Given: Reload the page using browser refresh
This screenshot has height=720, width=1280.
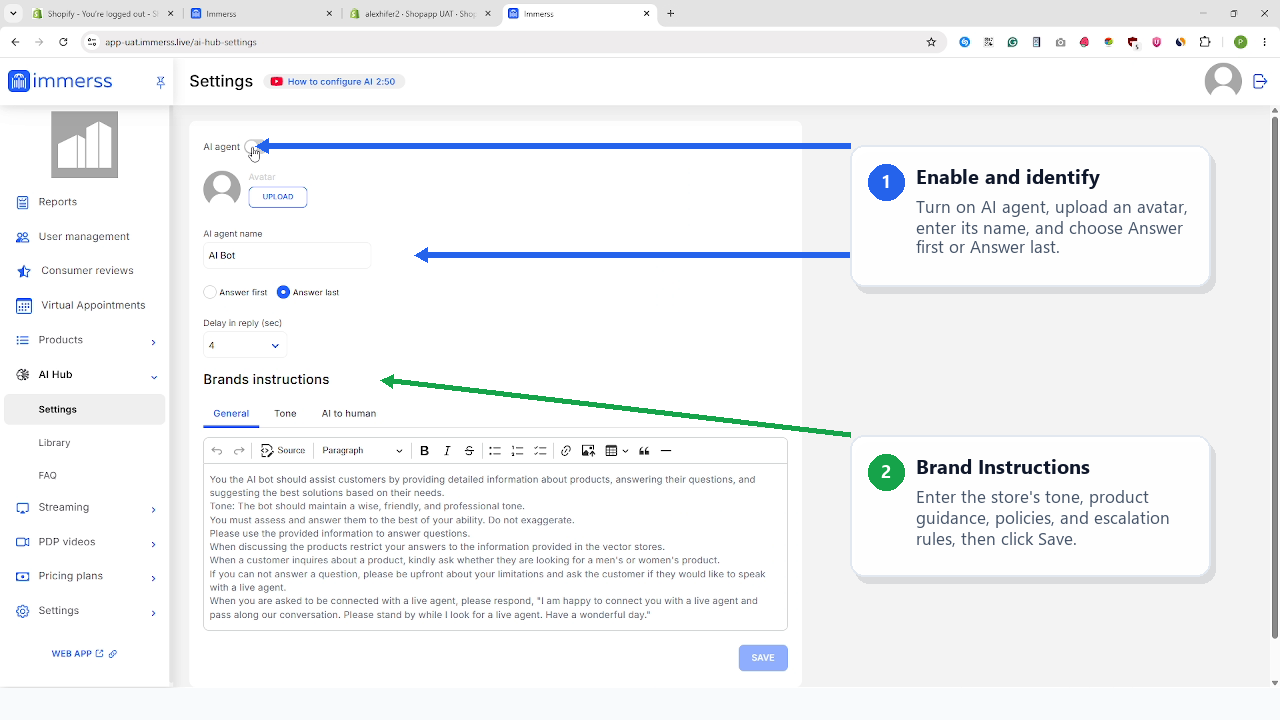Looking at the screenshot, I should coord(64,42).
